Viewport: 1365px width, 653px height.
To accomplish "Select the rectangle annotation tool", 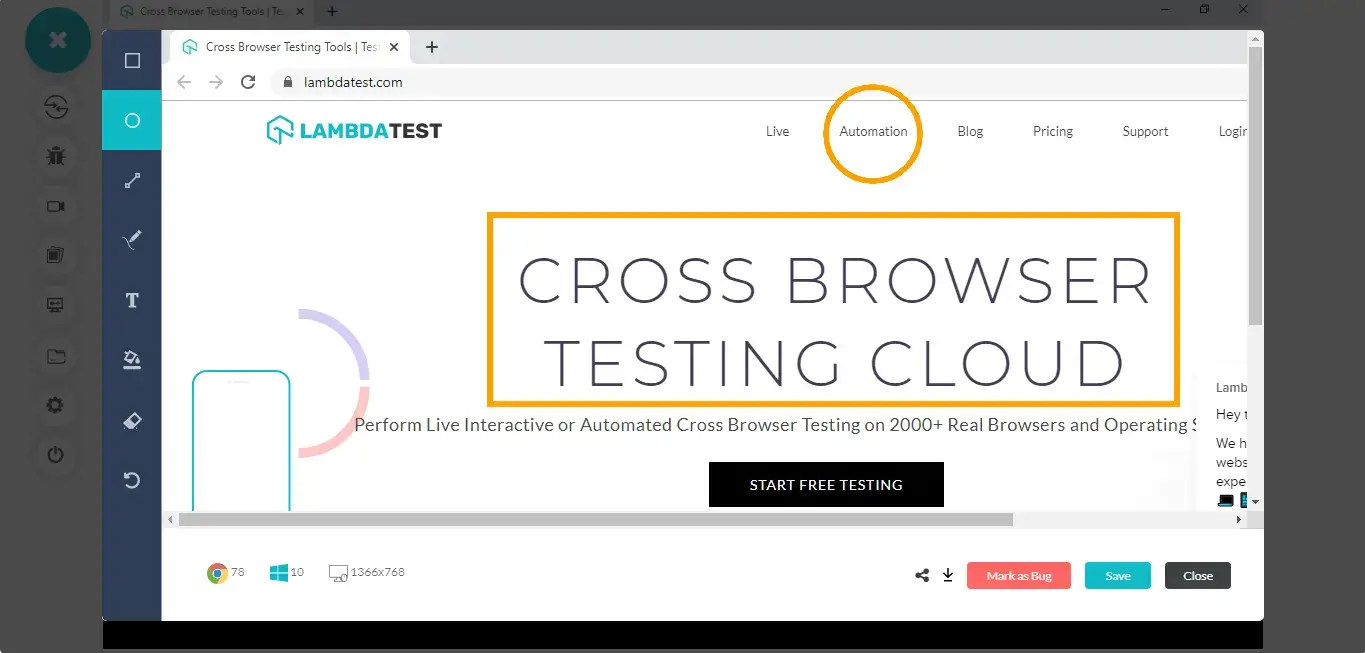I will [132, 61].
